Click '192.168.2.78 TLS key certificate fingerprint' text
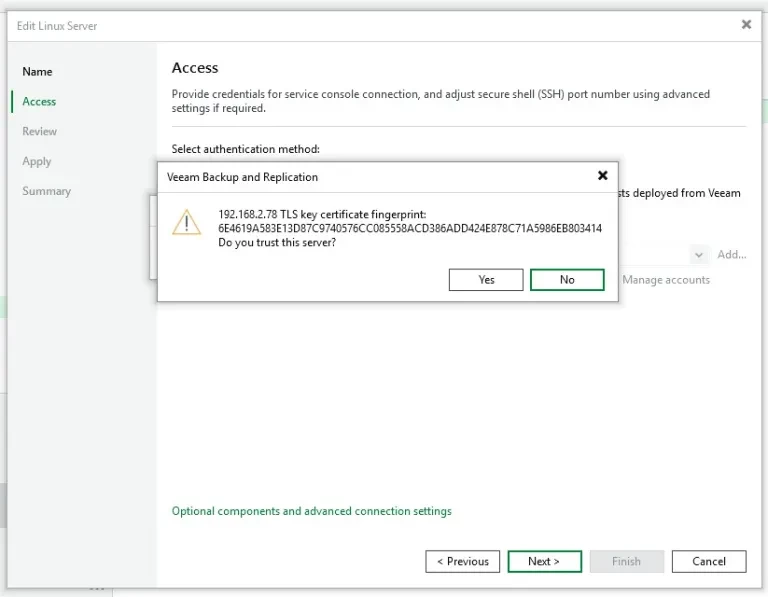This screenshot has width=768, height=597. 322,215
